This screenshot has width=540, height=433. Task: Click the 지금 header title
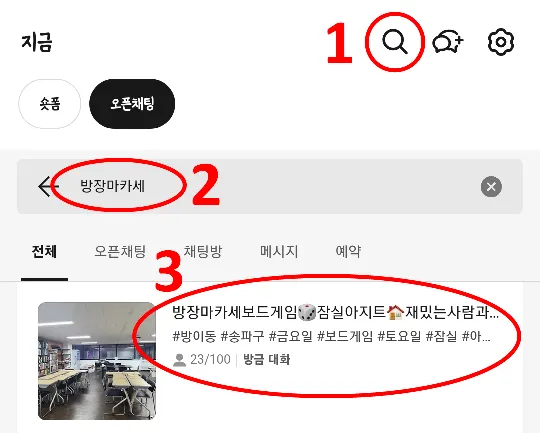click(37, 42)
